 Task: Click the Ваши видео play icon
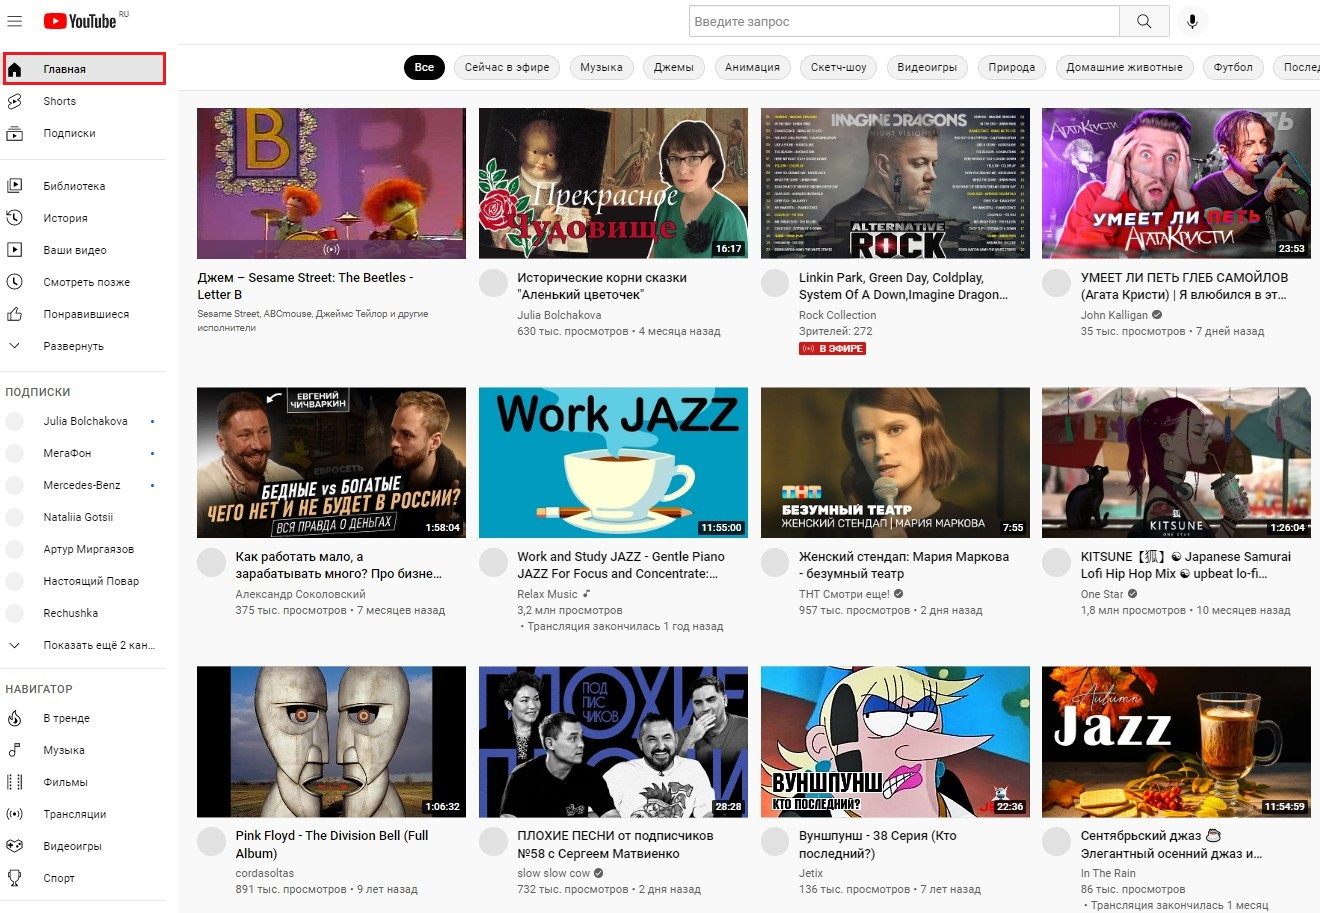tap(15, 250)
